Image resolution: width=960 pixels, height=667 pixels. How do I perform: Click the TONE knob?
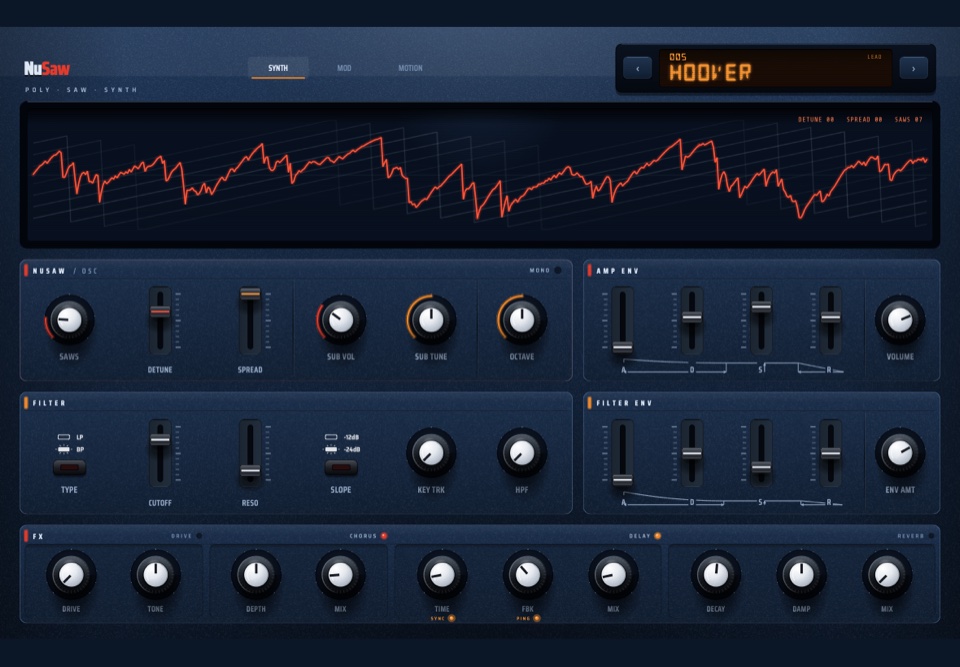tap(156, 575)
